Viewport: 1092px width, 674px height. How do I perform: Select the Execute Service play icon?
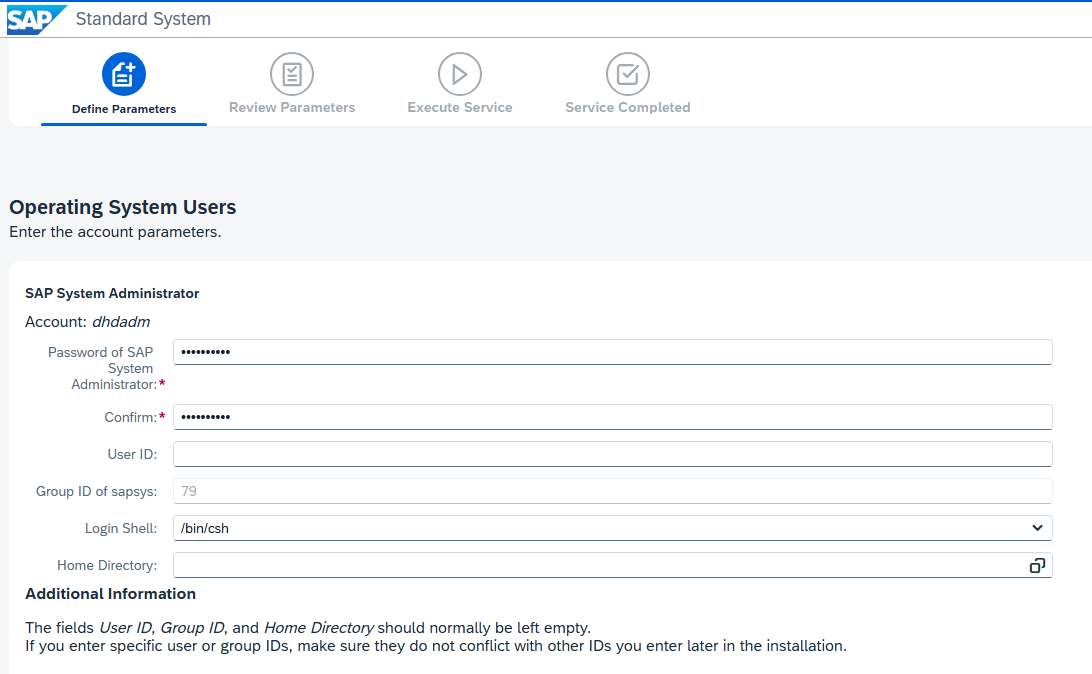pos(460,74)
